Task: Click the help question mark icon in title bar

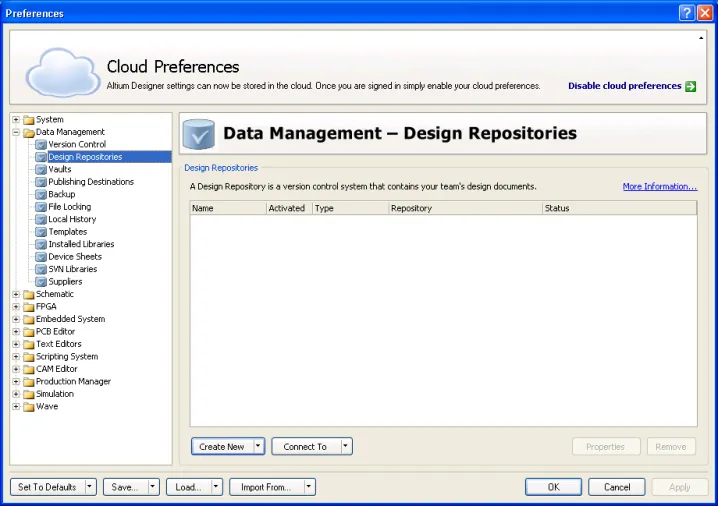Action: [686, 13]
